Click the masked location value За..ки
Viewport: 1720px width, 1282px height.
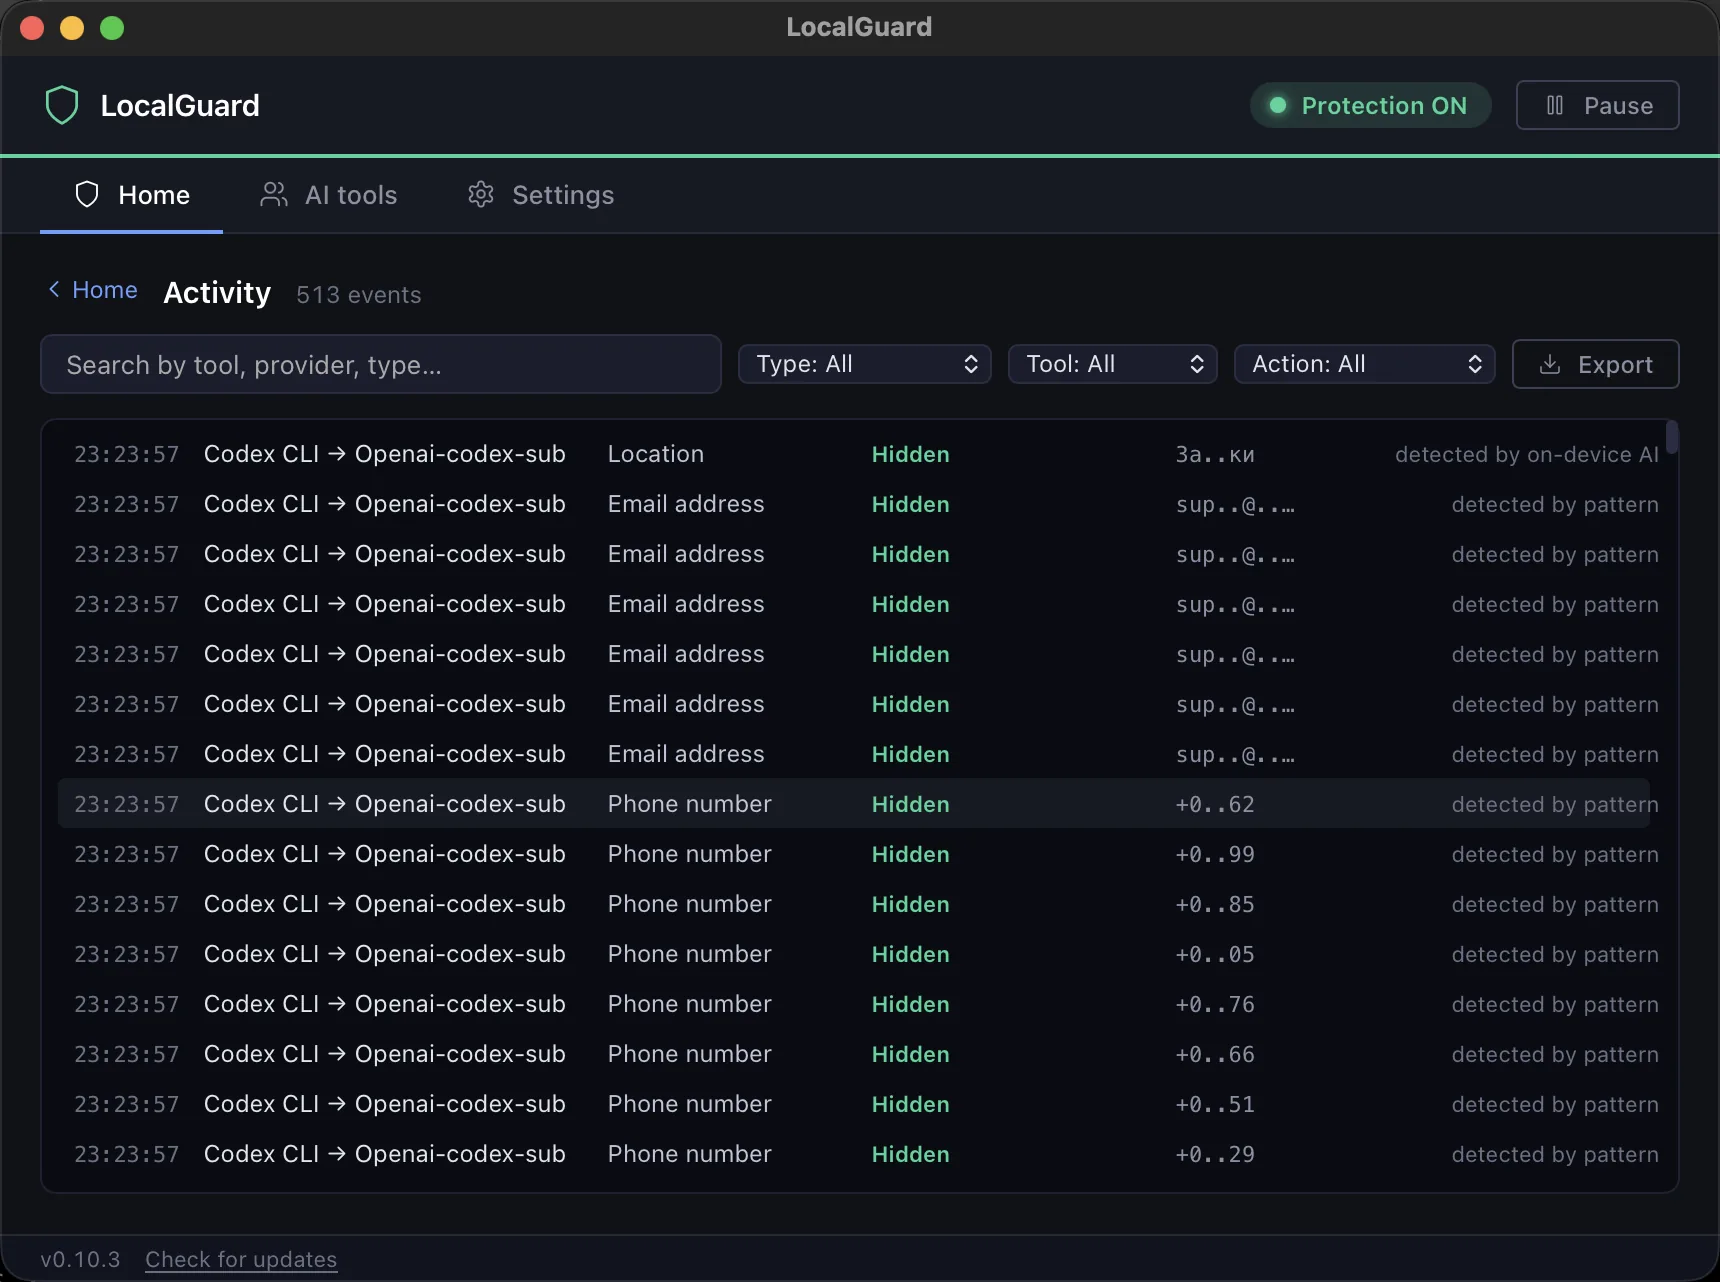tap(1215, 454)
